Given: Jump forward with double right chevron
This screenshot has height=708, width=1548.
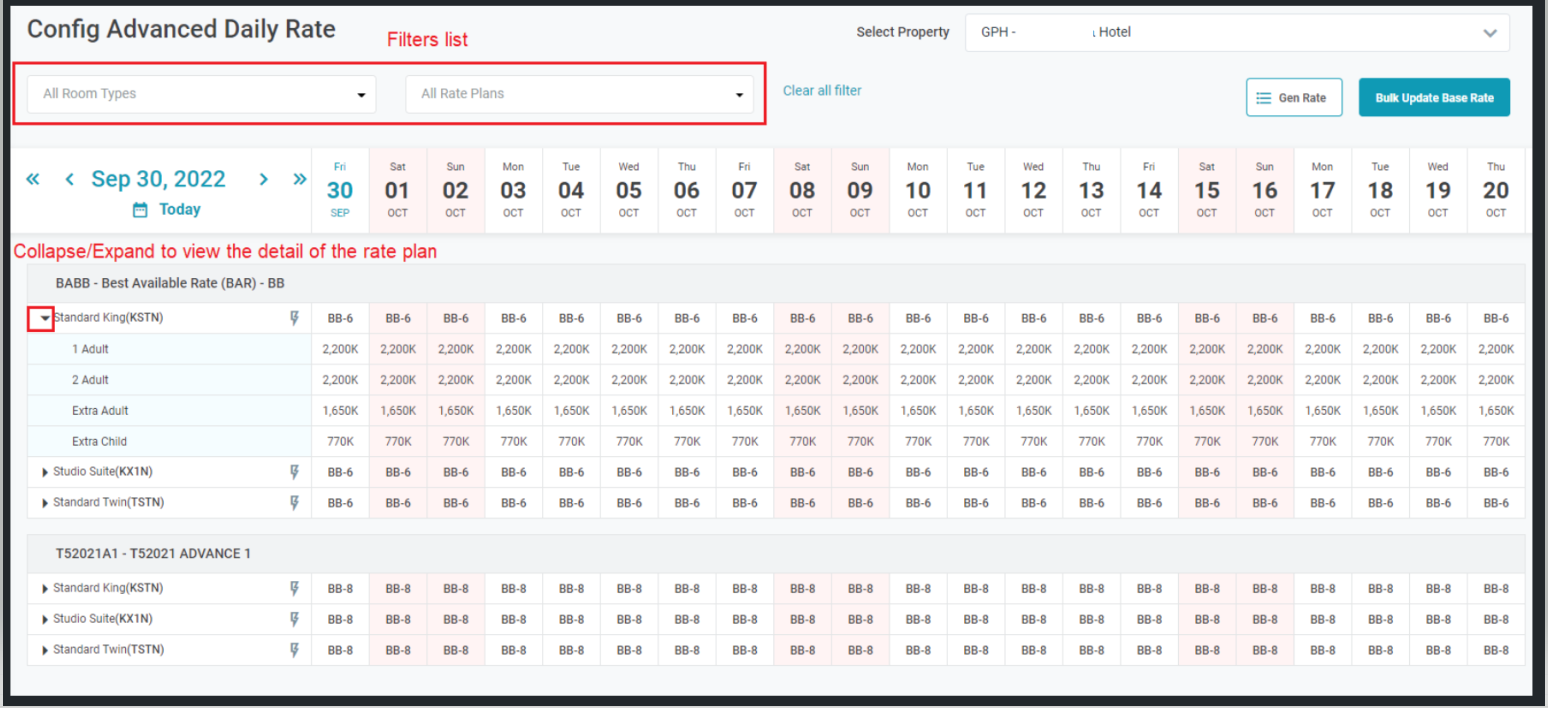Looking at the screenshot, I should [x=299, y=179].
